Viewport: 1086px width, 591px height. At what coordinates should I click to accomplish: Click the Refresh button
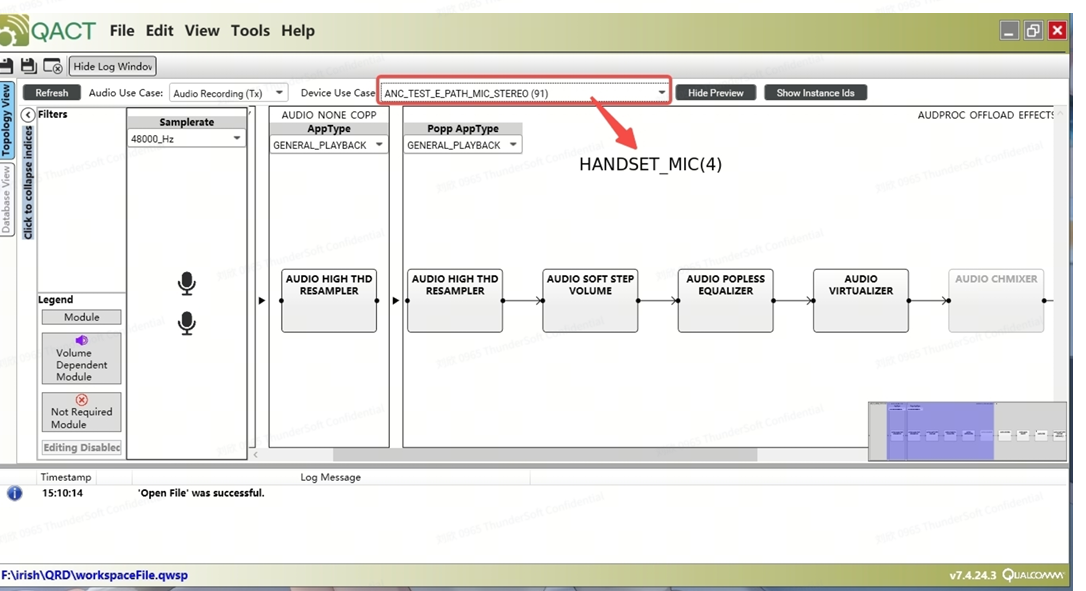tap(52, 93)
